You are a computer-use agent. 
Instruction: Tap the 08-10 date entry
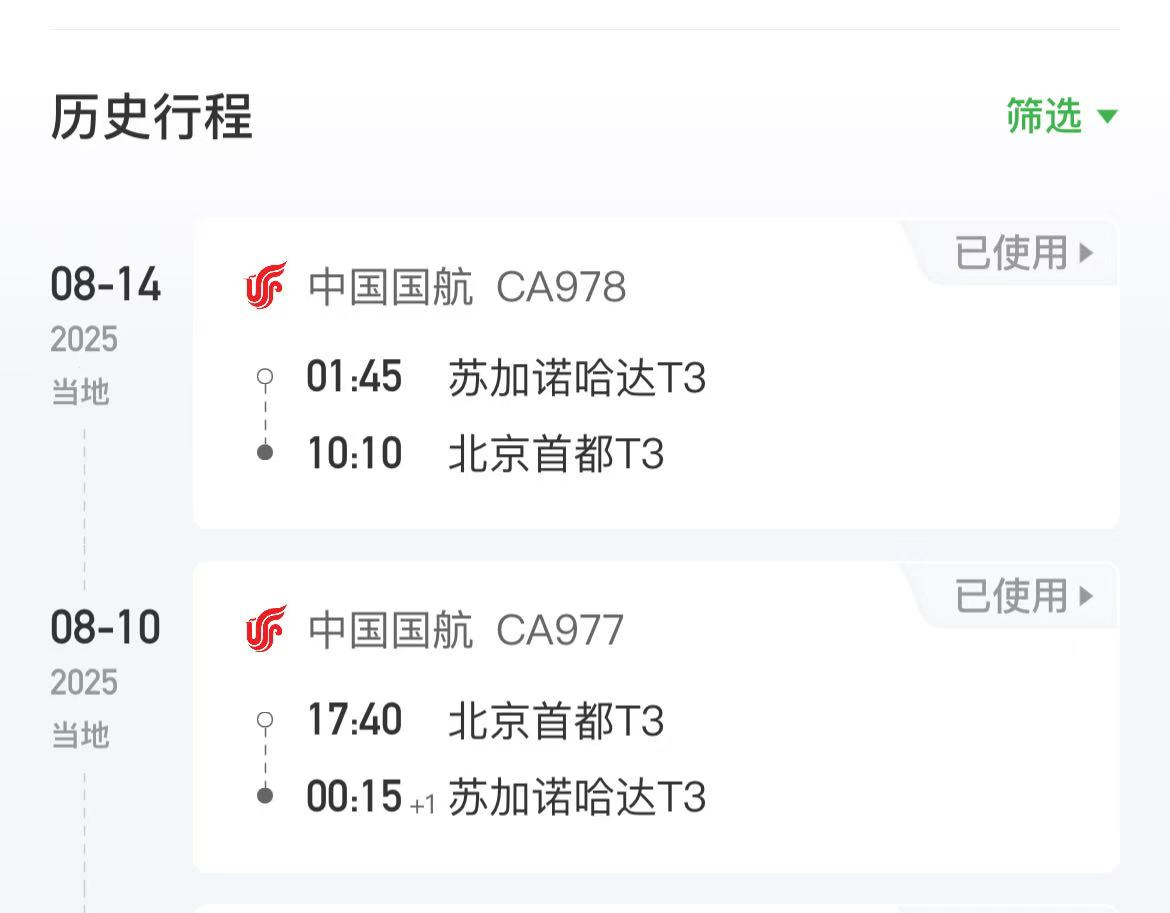click(x=105, y=629)
